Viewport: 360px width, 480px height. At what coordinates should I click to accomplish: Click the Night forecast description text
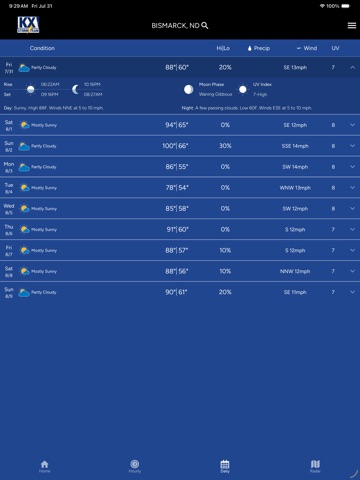247,108
